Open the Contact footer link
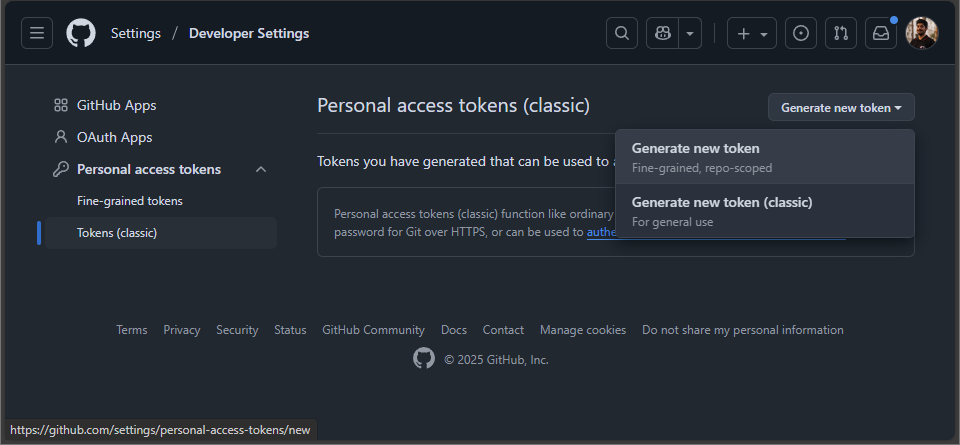960x445 pixels. pyautogui.click(x=503, y=330)
